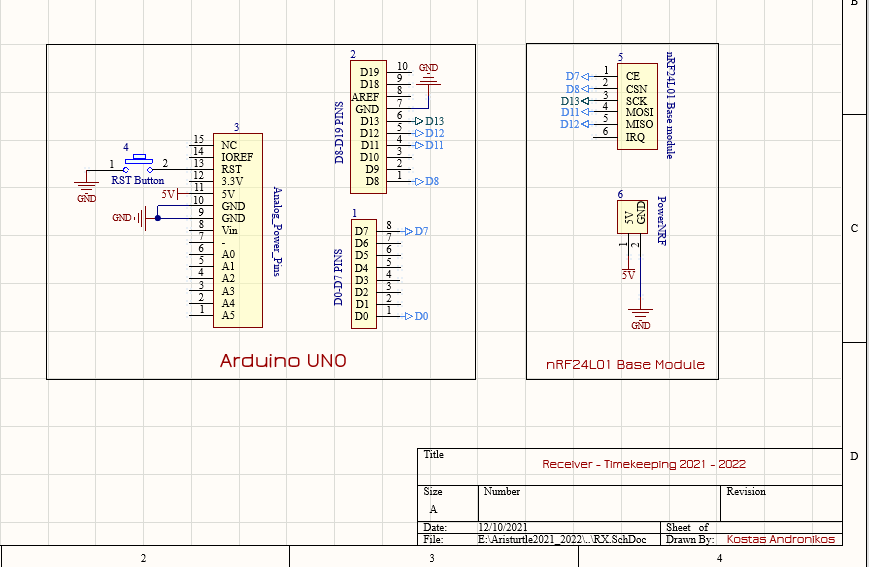Click the D7 port next to nRF24L01 CE pin
Viewport: 869px width, 567px height.
click(x=575, y=76)
